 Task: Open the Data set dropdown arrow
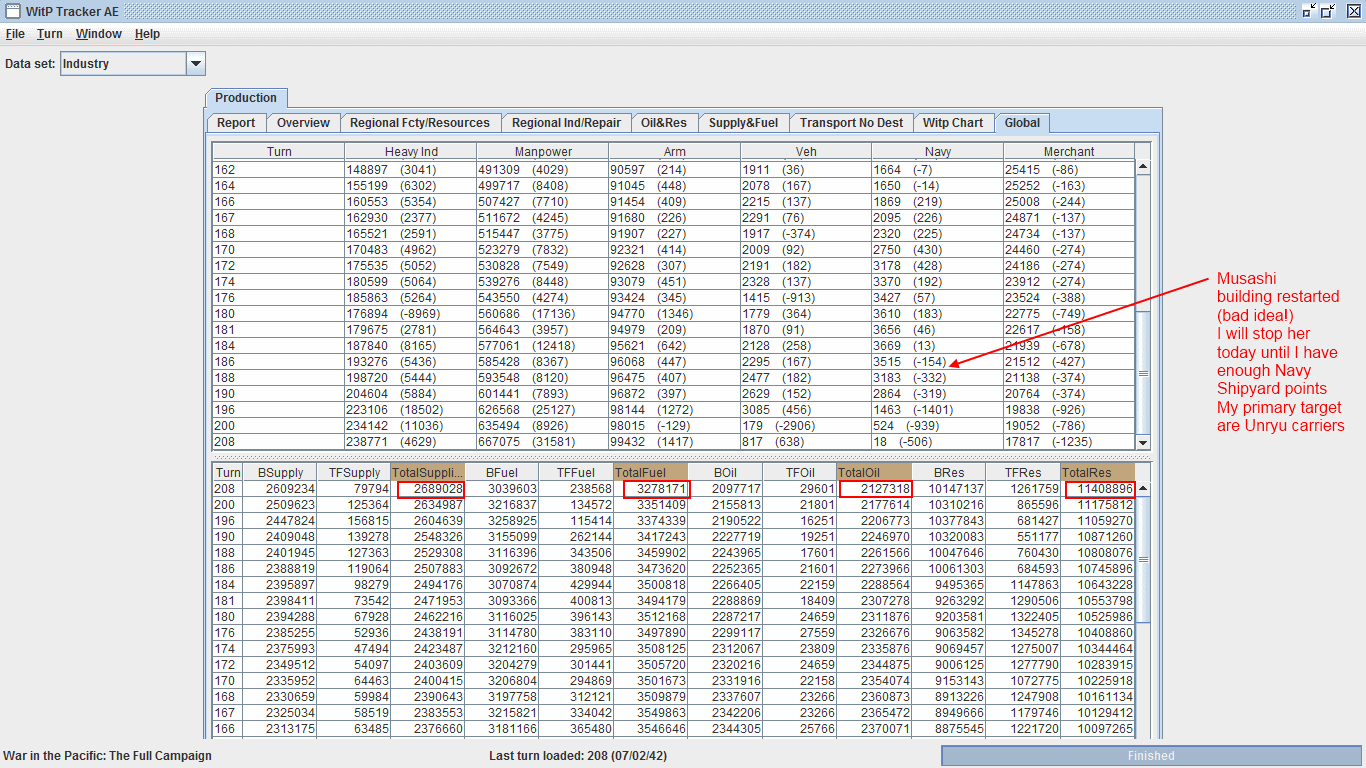click(195, 64)
